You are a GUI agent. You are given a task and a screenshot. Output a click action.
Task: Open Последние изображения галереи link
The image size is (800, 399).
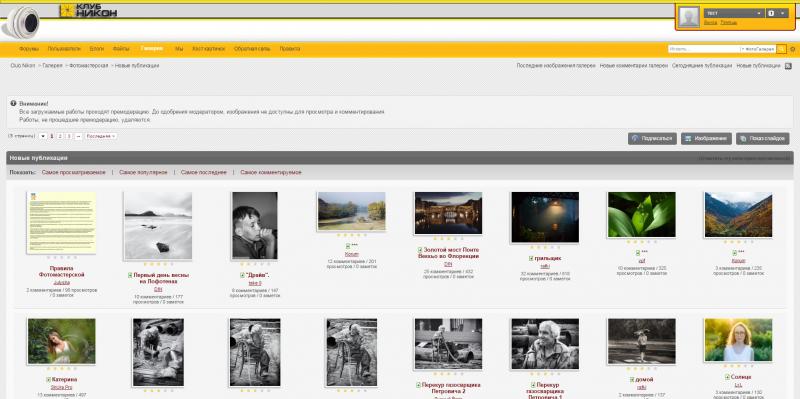click(556, 66)
